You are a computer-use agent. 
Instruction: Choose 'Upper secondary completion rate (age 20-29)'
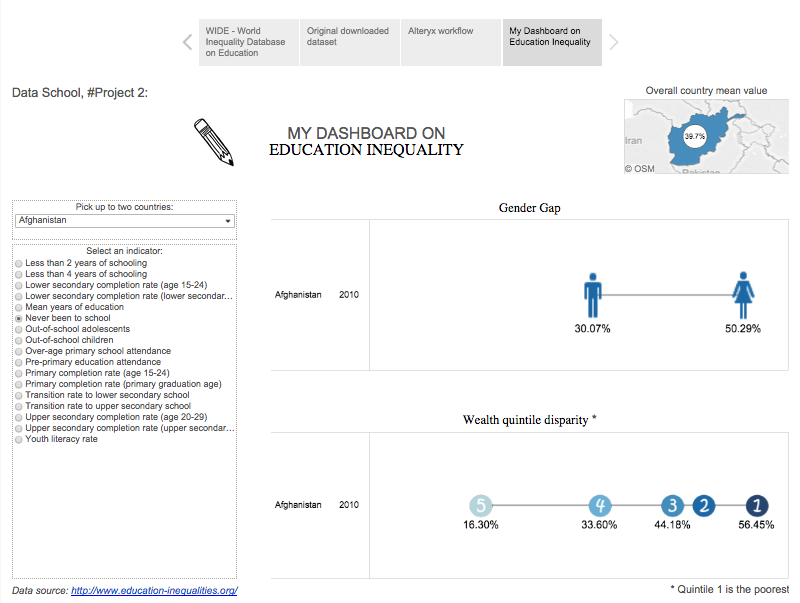112,417
